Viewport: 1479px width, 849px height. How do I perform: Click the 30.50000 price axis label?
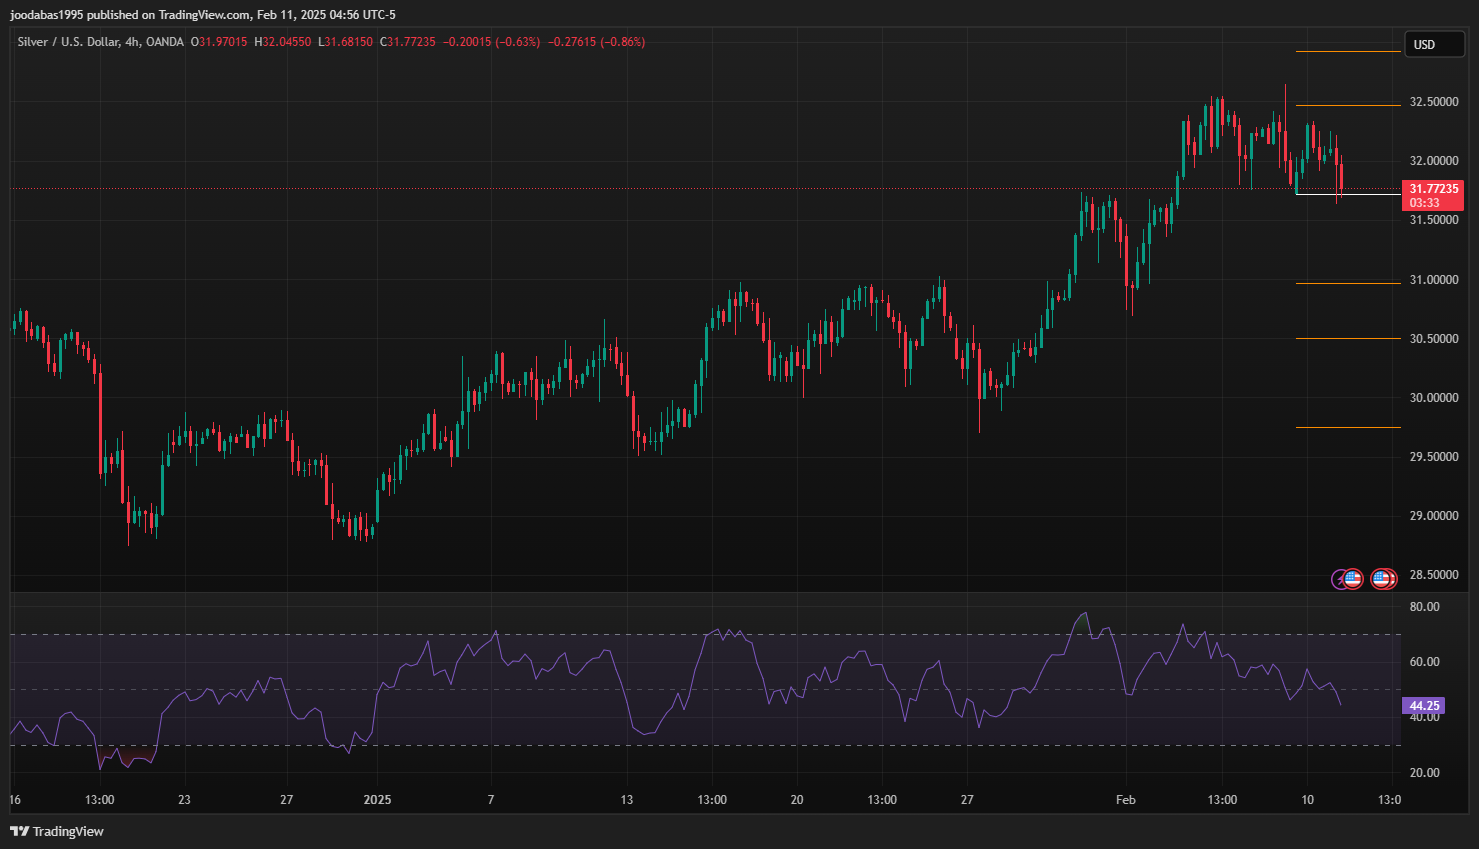point(1434,339)
